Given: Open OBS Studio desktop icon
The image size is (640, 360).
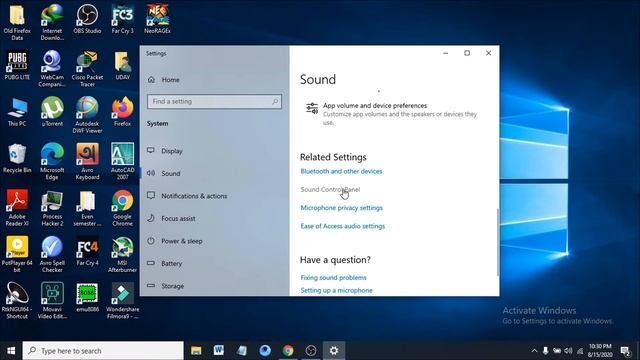Looking at the screenshot, I should 87,19.
